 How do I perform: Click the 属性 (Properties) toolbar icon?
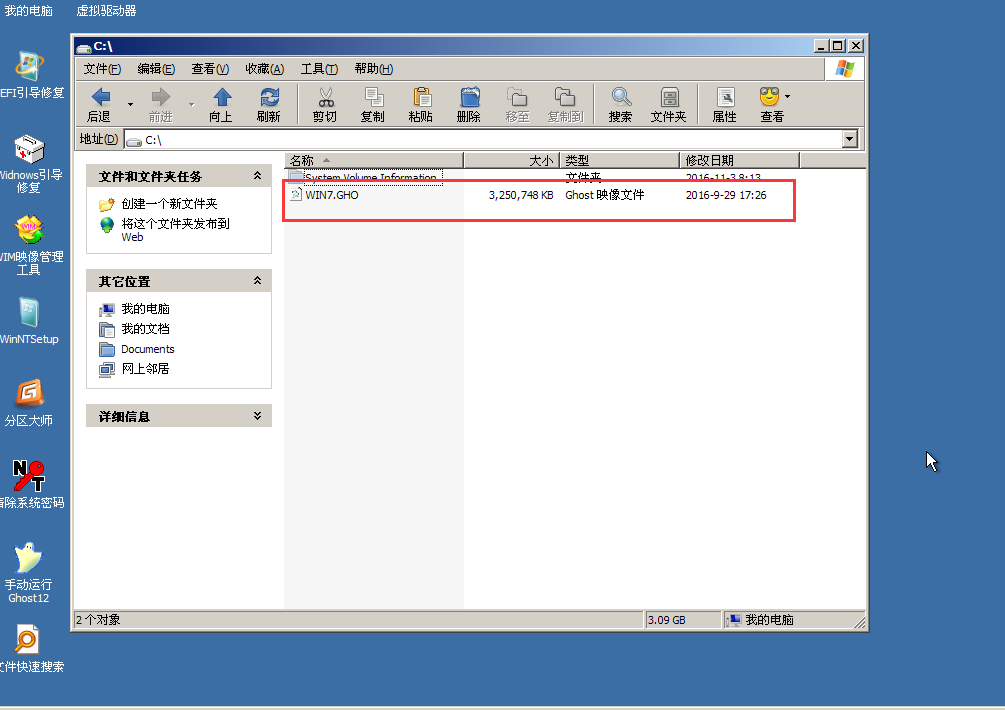click(x=724, y=98)
